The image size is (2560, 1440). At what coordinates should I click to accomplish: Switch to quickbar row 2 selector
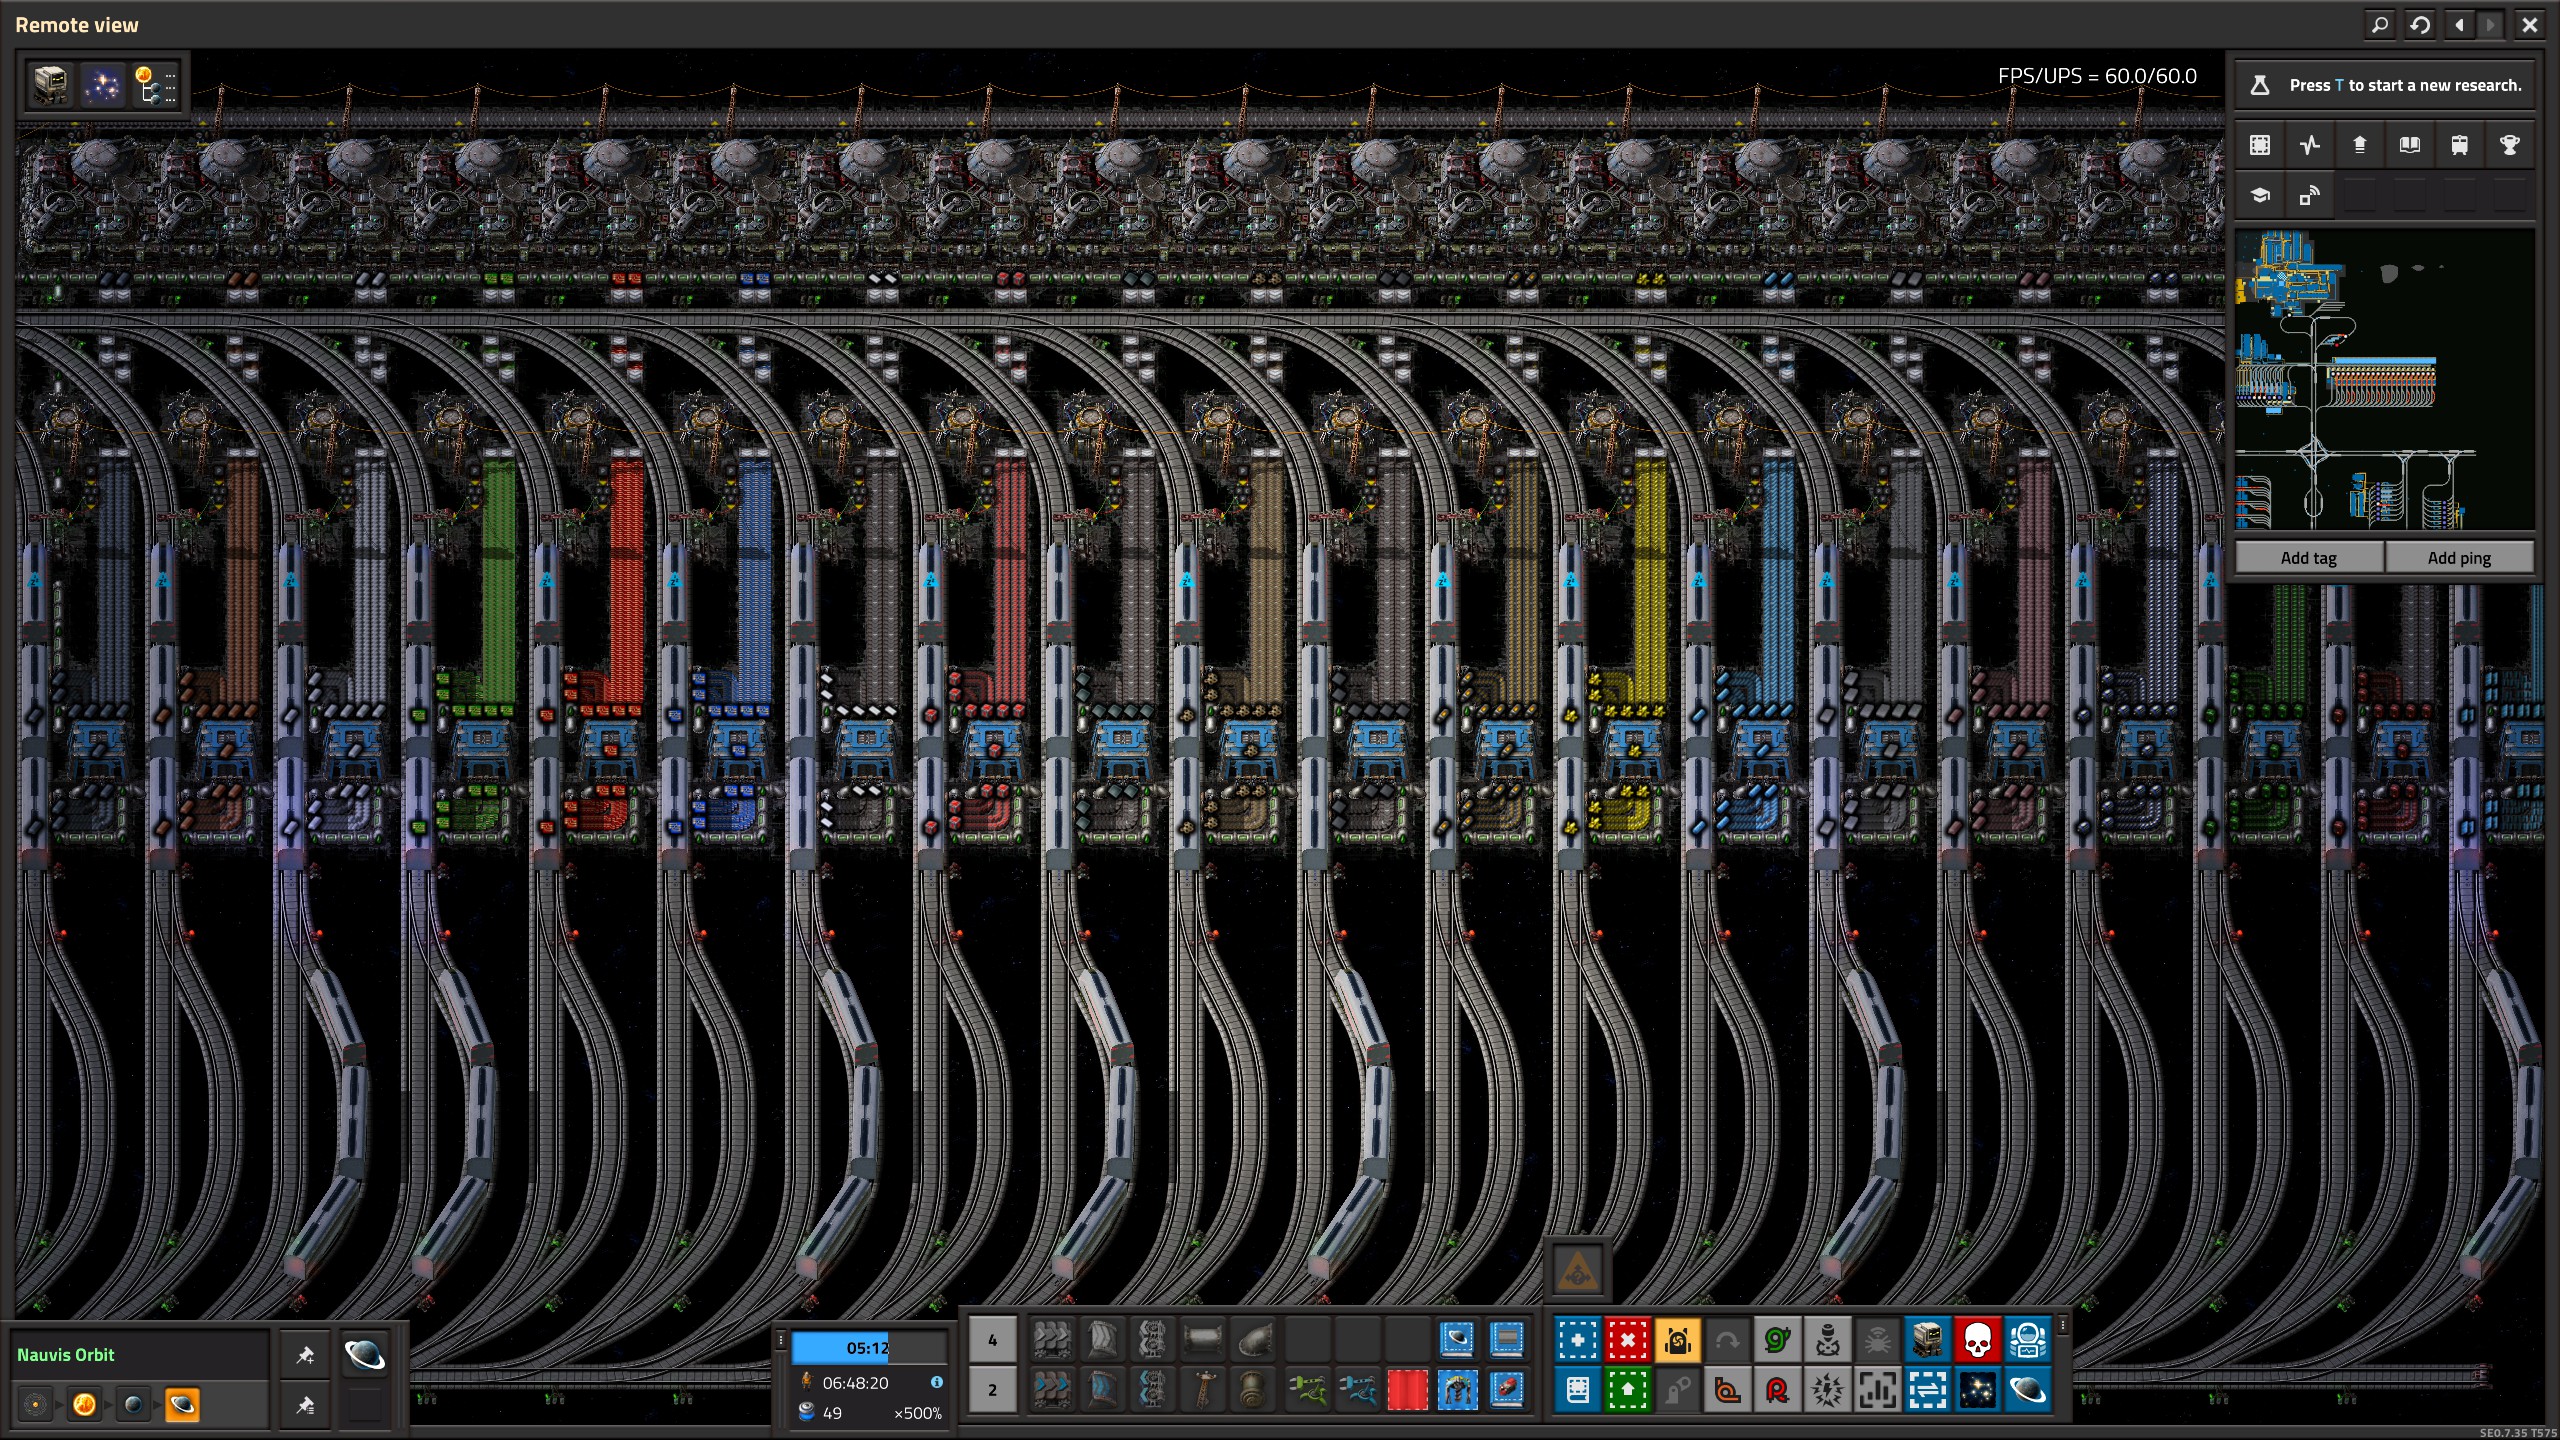pos(992,1390)
